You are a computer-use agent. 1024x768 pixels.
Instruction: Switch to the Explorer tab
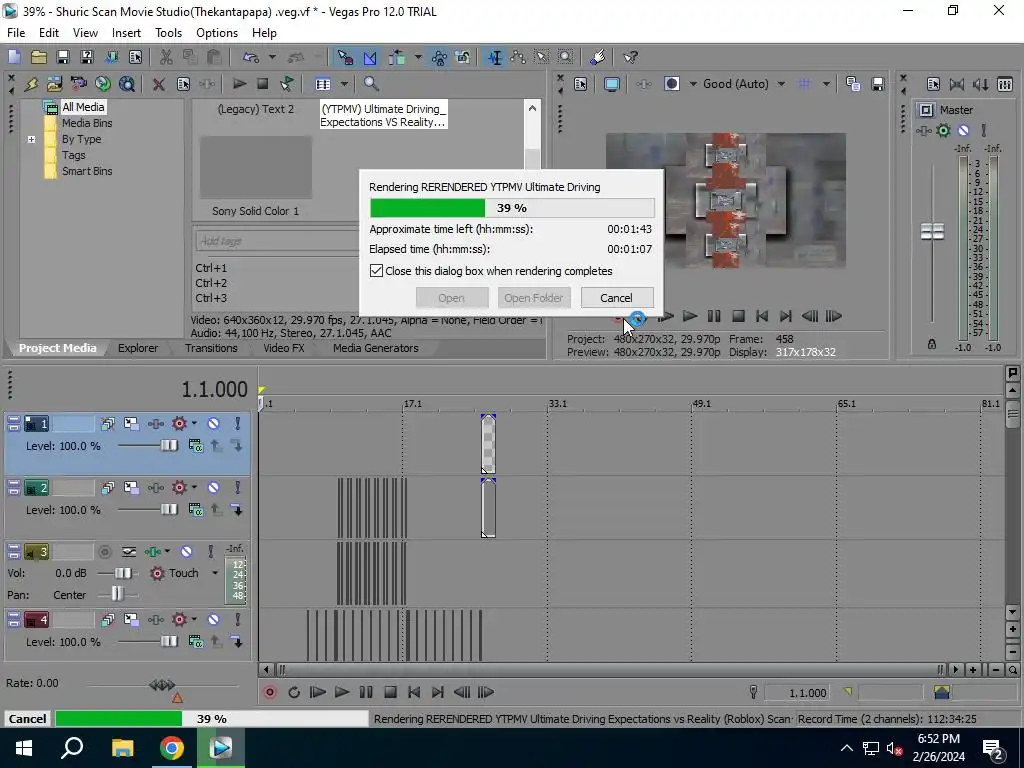[138, 348]
